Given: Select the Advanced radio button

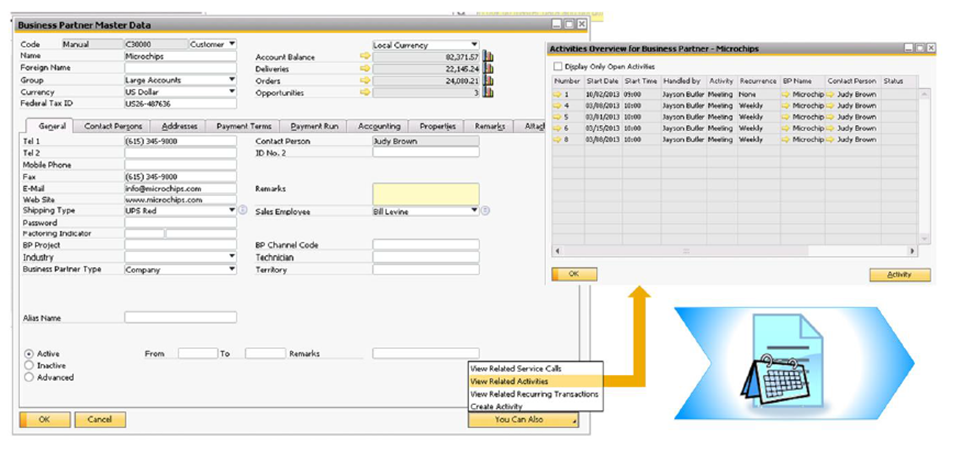Looking at the screenshot, I should pyautogui.click(x=29, y=377).
